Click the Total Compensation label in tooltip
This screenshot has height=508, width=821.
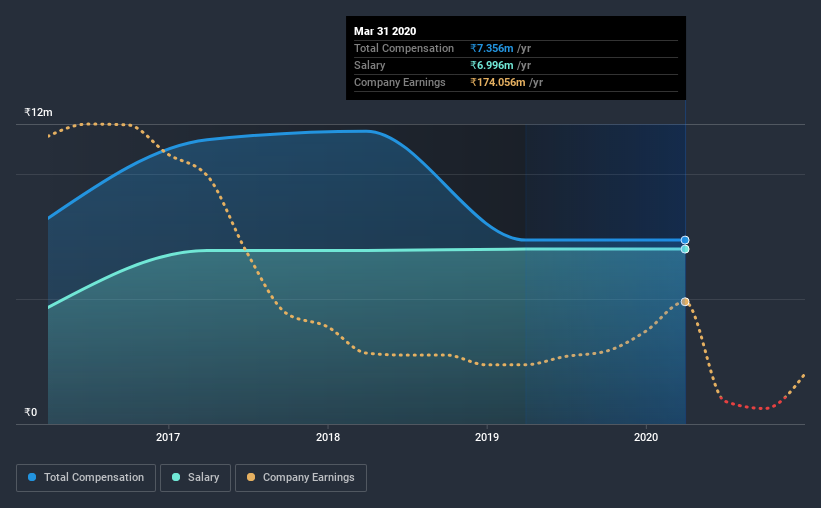(x=404, y=48)
